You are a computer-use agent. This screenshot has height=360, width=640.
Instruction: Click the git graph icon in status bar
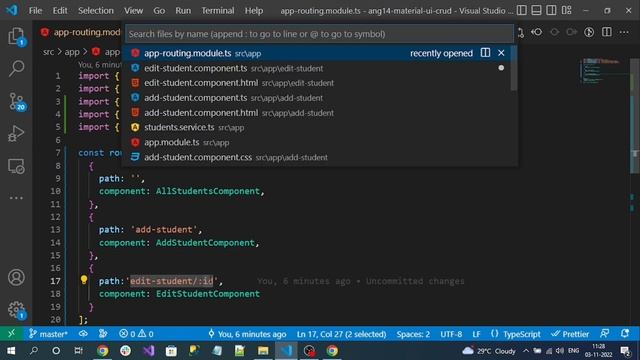click(103, 334)
